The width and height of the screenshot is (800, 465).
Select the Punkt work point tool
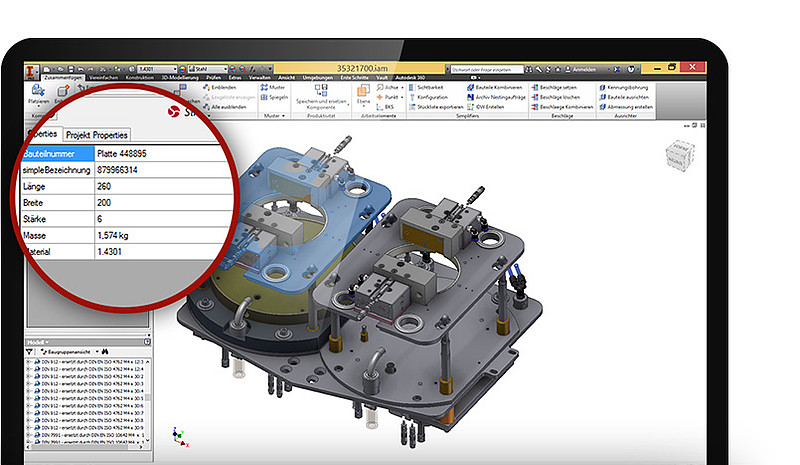coord(388,97)
